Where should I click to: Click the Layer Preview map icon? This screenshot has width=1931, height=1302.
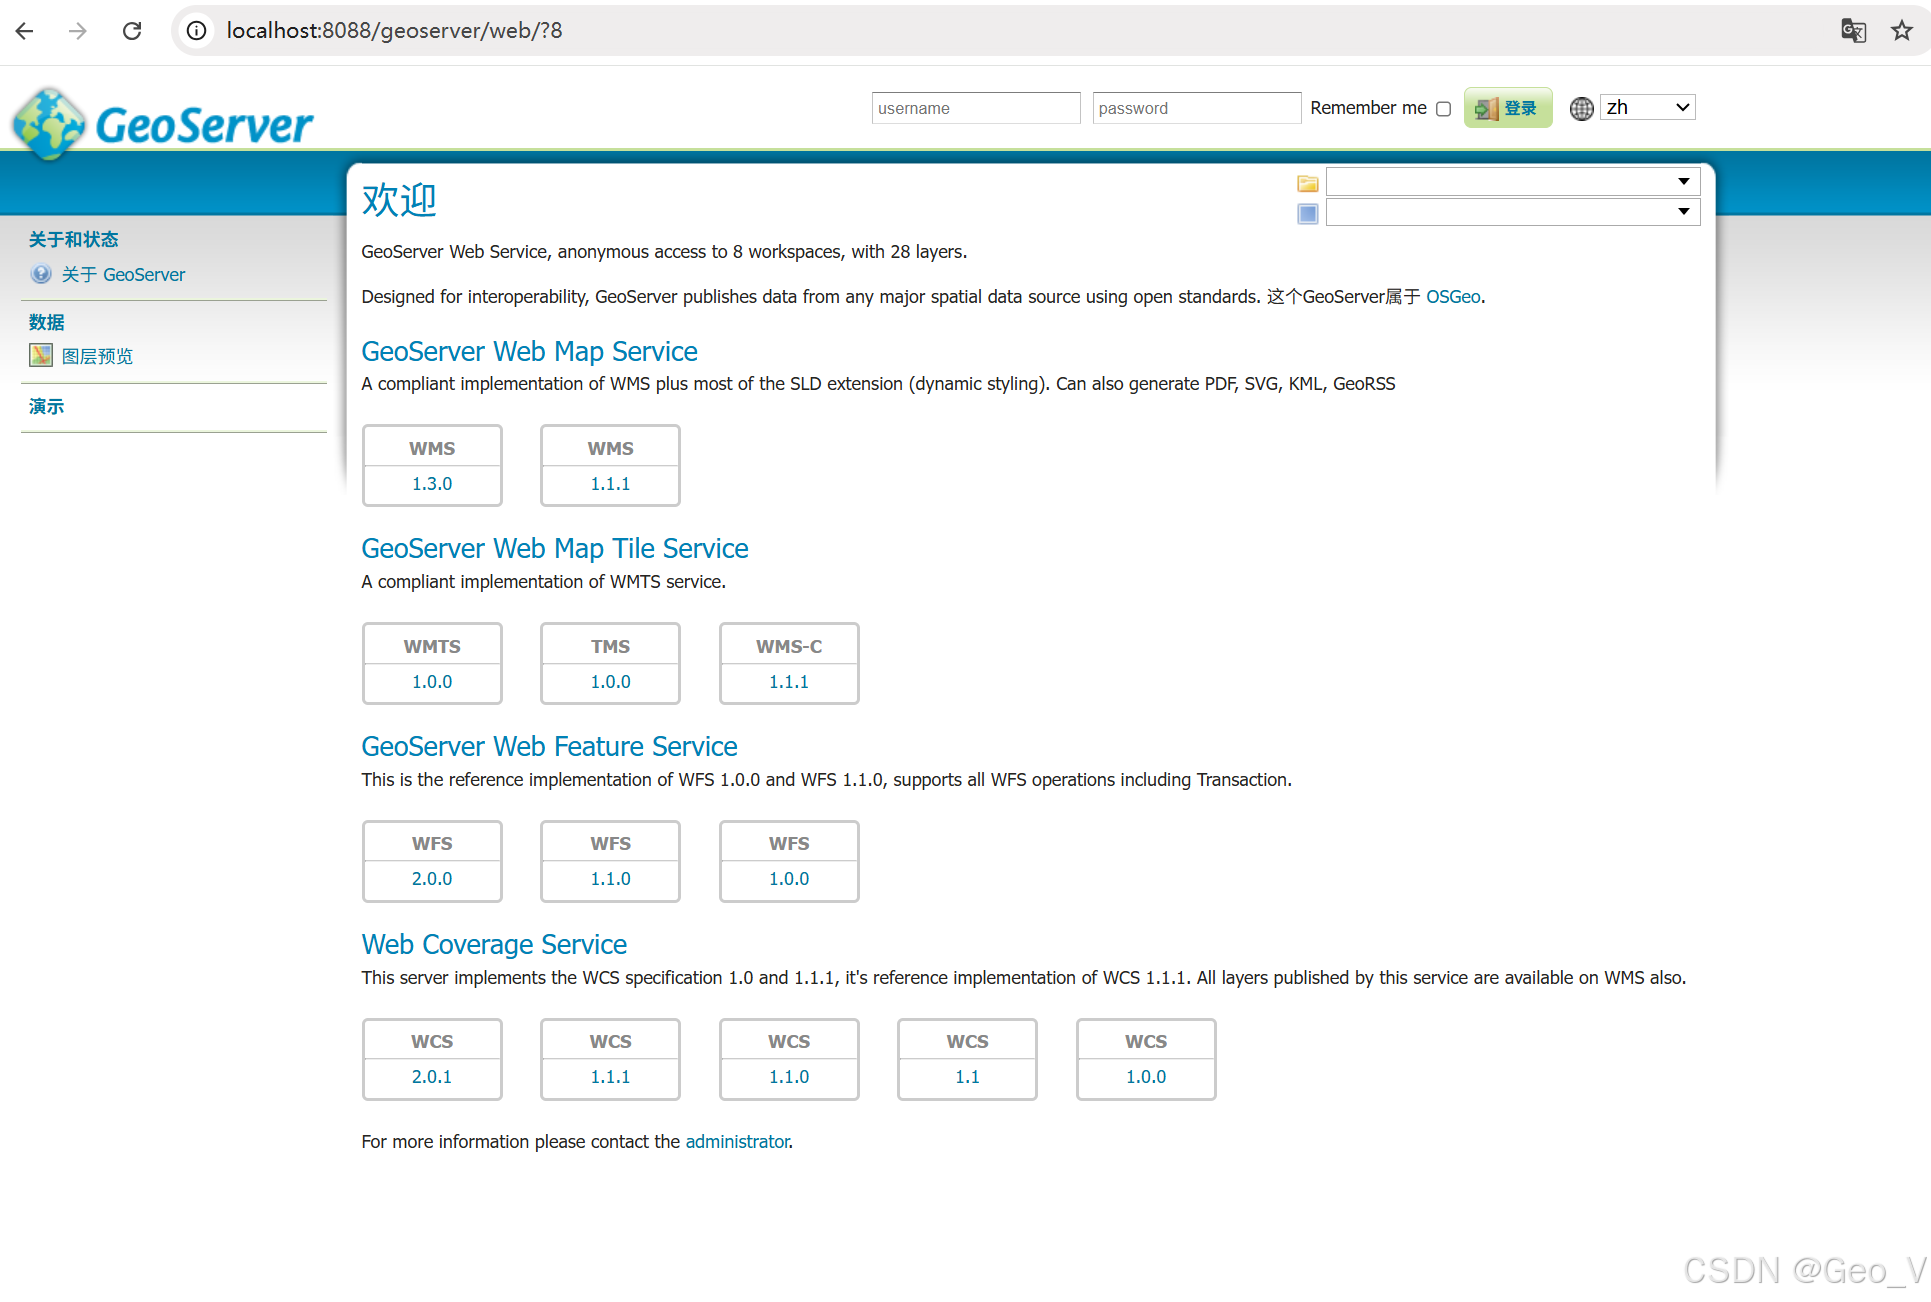tap(41, 355)
